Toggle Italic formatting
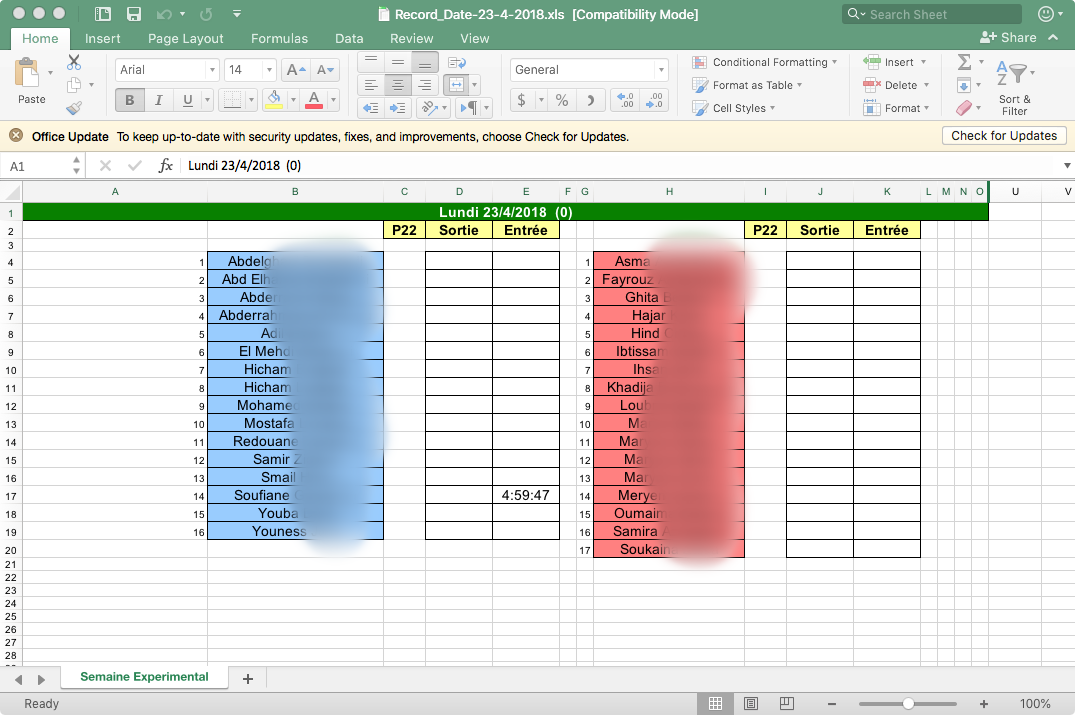 point(158,101)
